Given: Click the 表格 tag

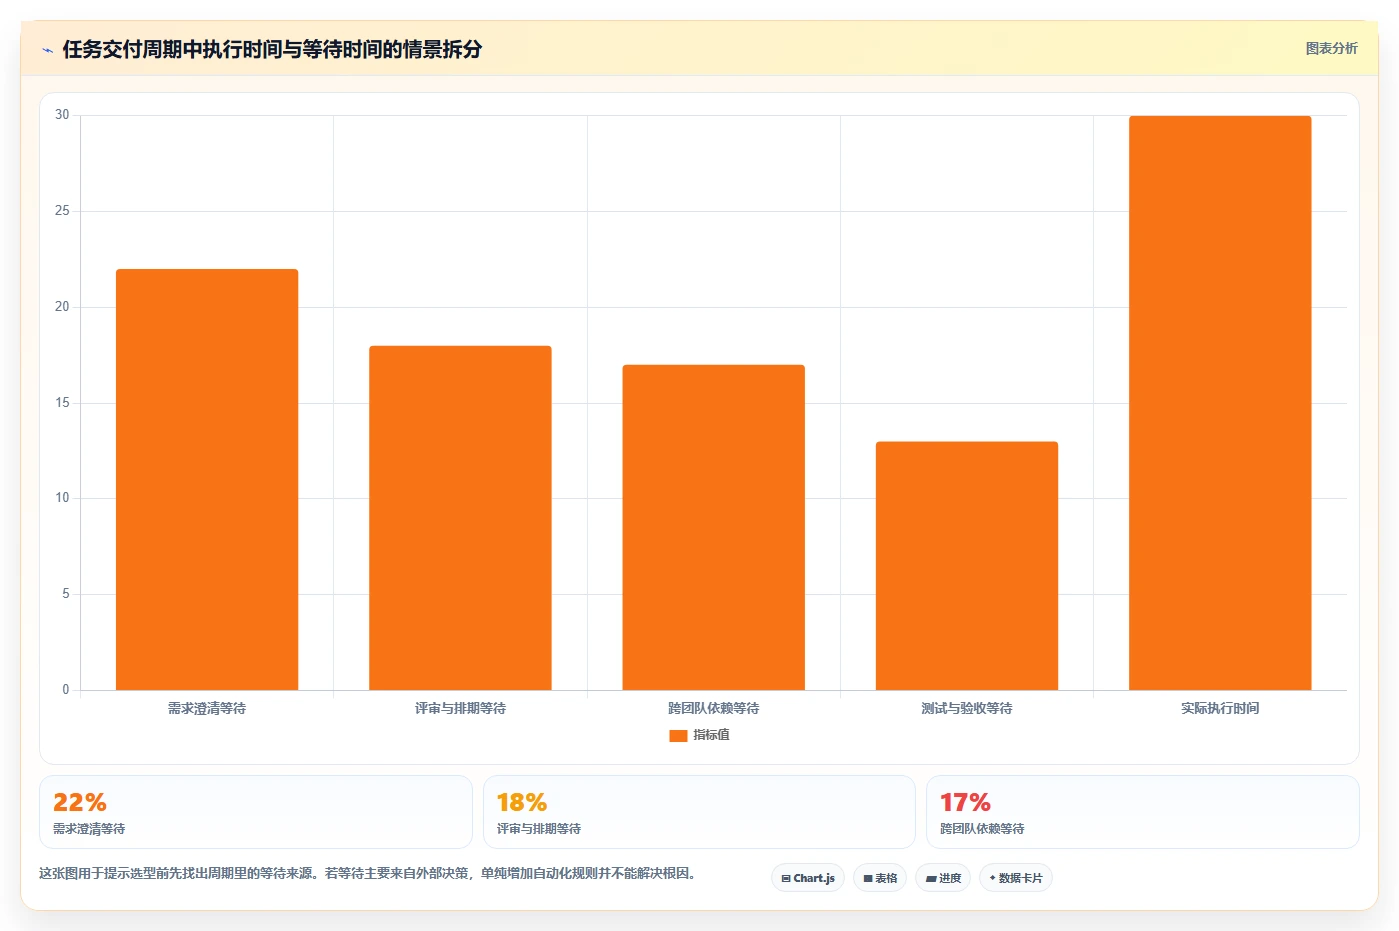Looking at the screenshot, I should pyautogui.click(x=880, y=878).
